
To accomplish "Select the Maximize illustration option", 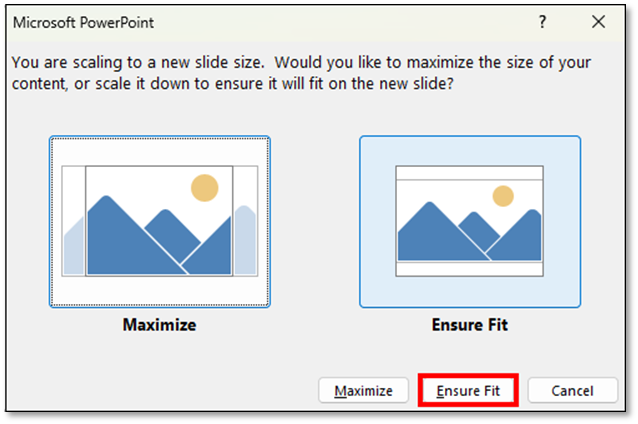I will [159, 221].
